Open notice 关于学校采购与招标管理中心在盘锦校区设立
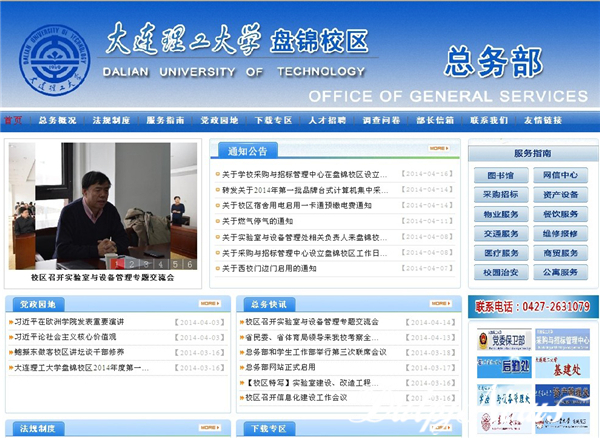This screenshot has height=438, width=600. point(305,174)
